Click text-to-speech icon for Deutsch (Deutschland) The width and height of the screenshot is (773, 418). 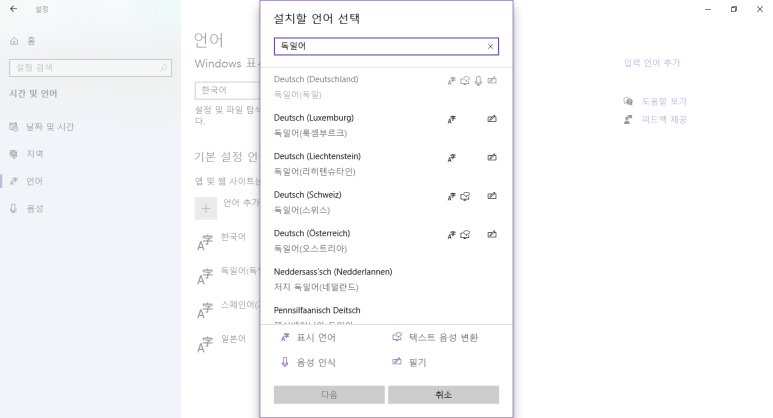tap(465, 81)
